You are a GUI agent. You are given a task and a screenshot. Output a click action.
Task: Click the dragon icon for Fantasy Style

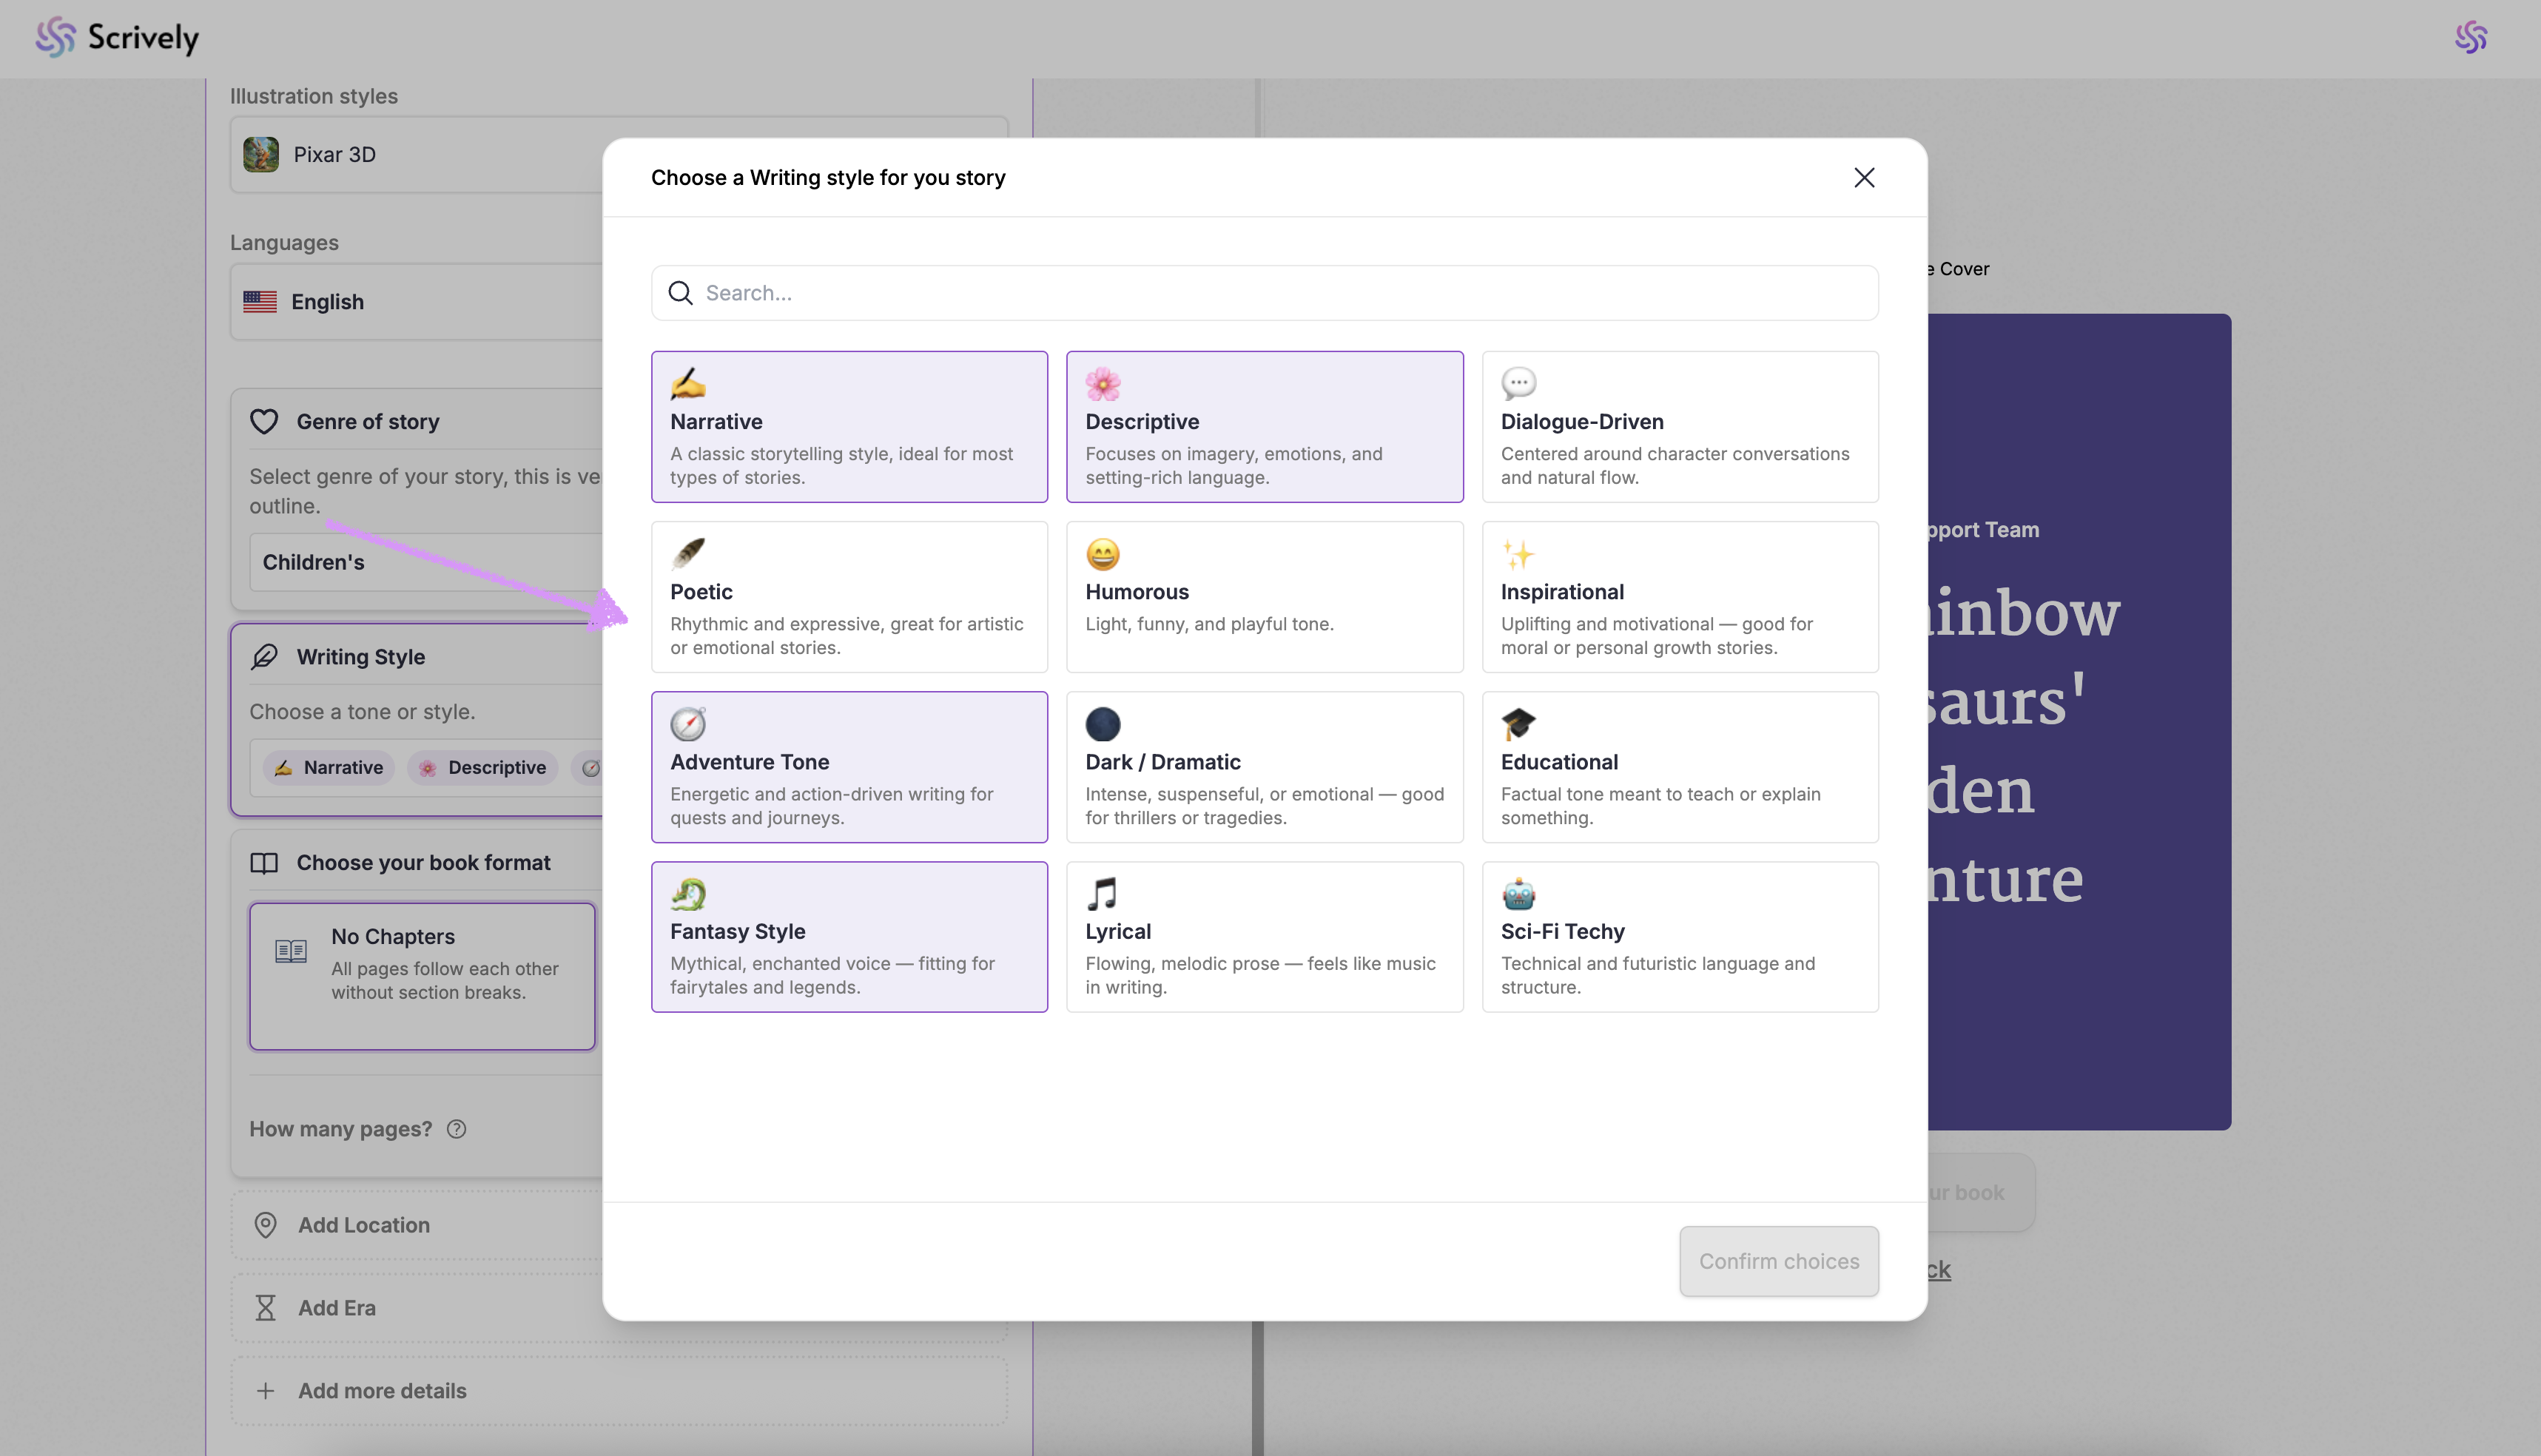(687, 894)
